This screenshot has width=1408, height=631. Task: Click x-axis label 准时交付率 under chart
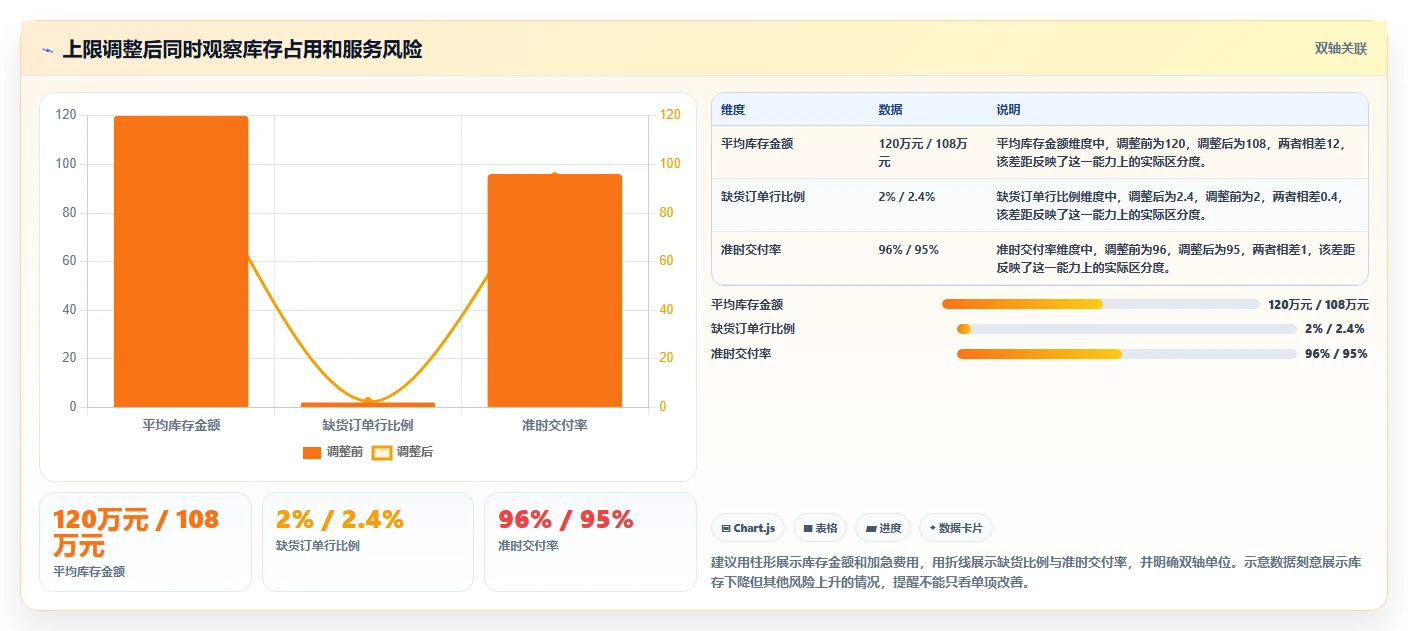click(555, 425)
